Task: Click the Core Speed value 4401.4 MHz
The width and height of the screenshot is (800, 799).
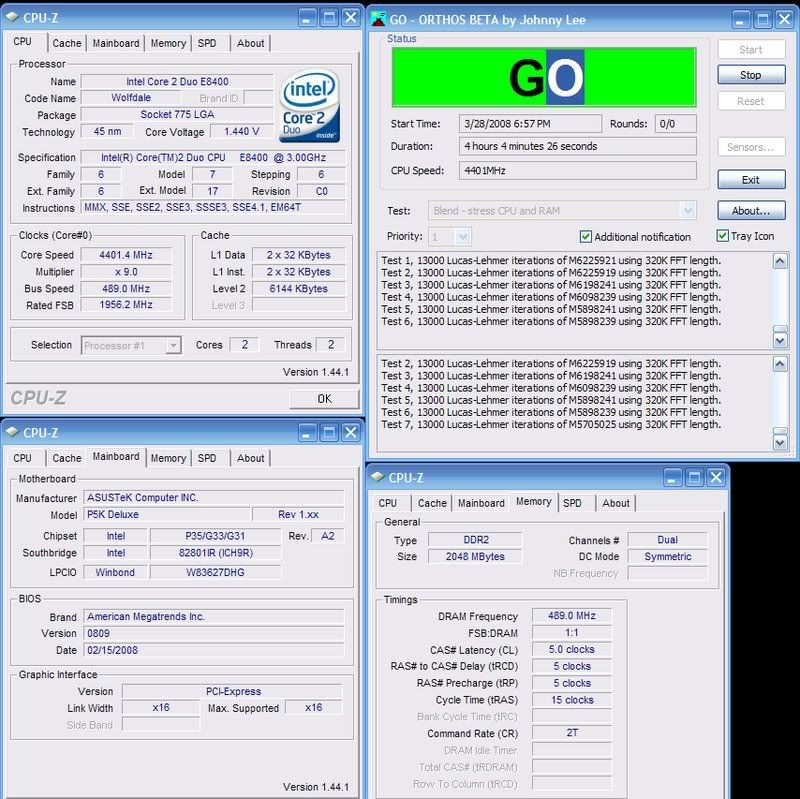Action: (x=126, y=255)
